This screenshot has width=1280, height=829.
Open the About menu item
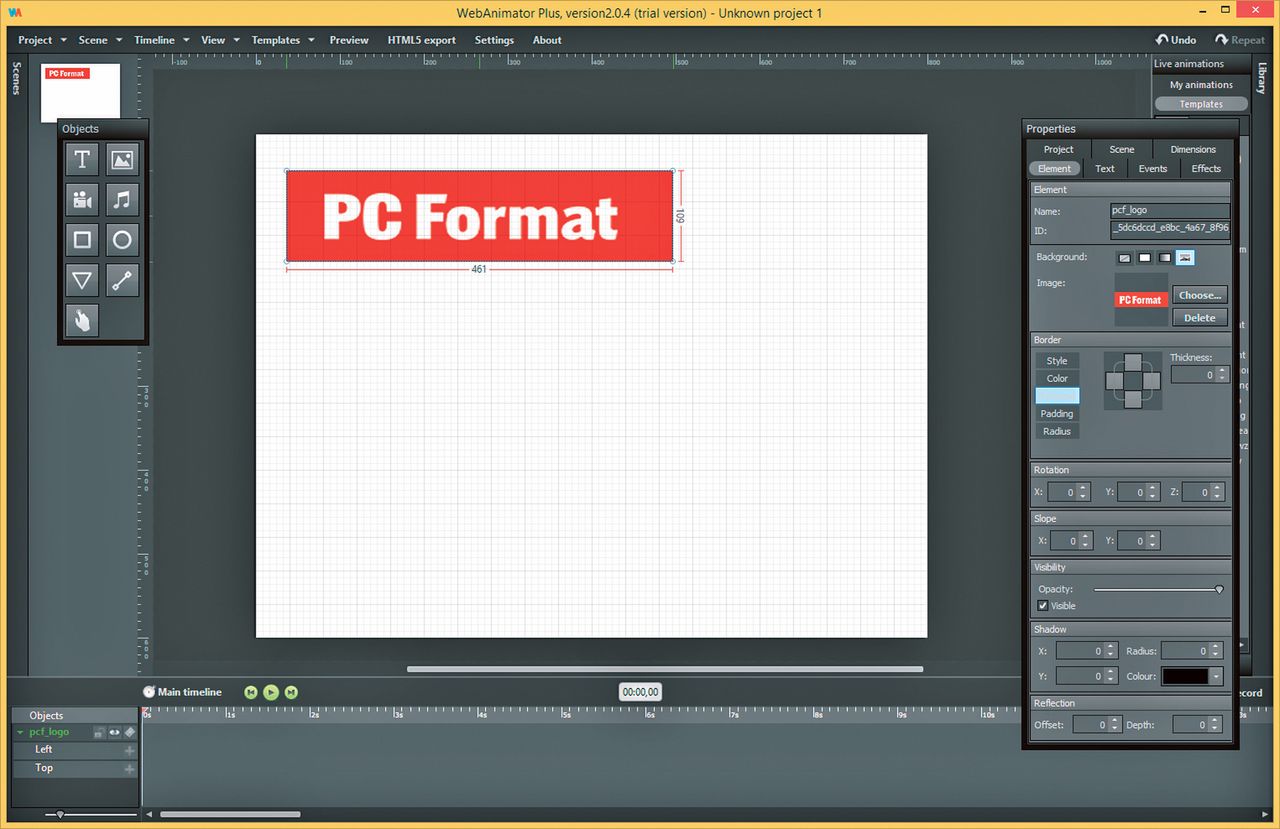point(547,40)
